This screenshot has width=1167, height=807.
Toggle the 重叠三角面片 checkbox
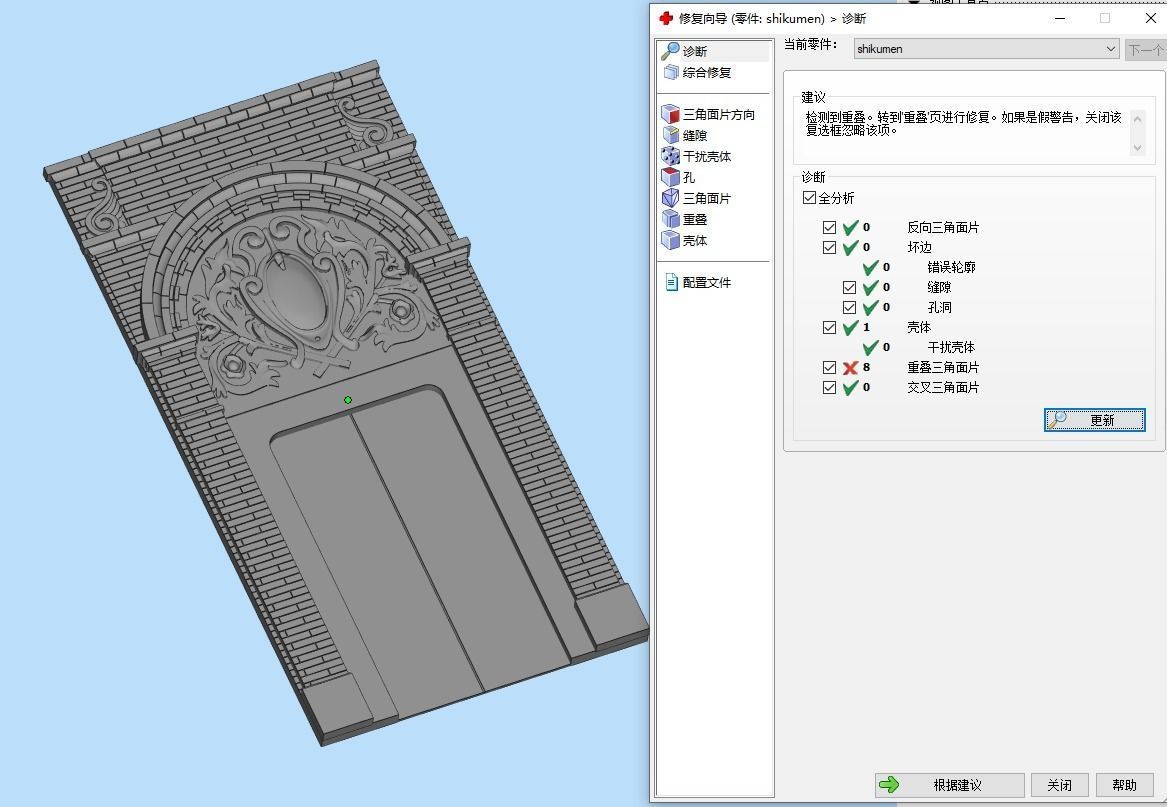click(x=830, y=368)
